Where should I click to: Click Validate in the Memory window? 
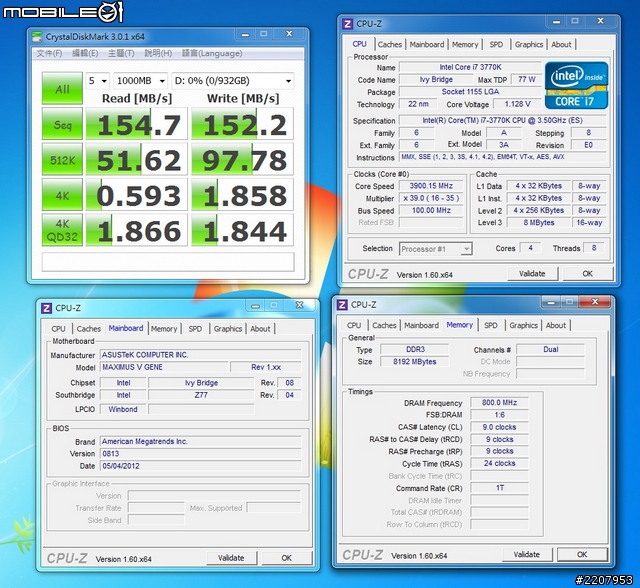pos(527,555)
